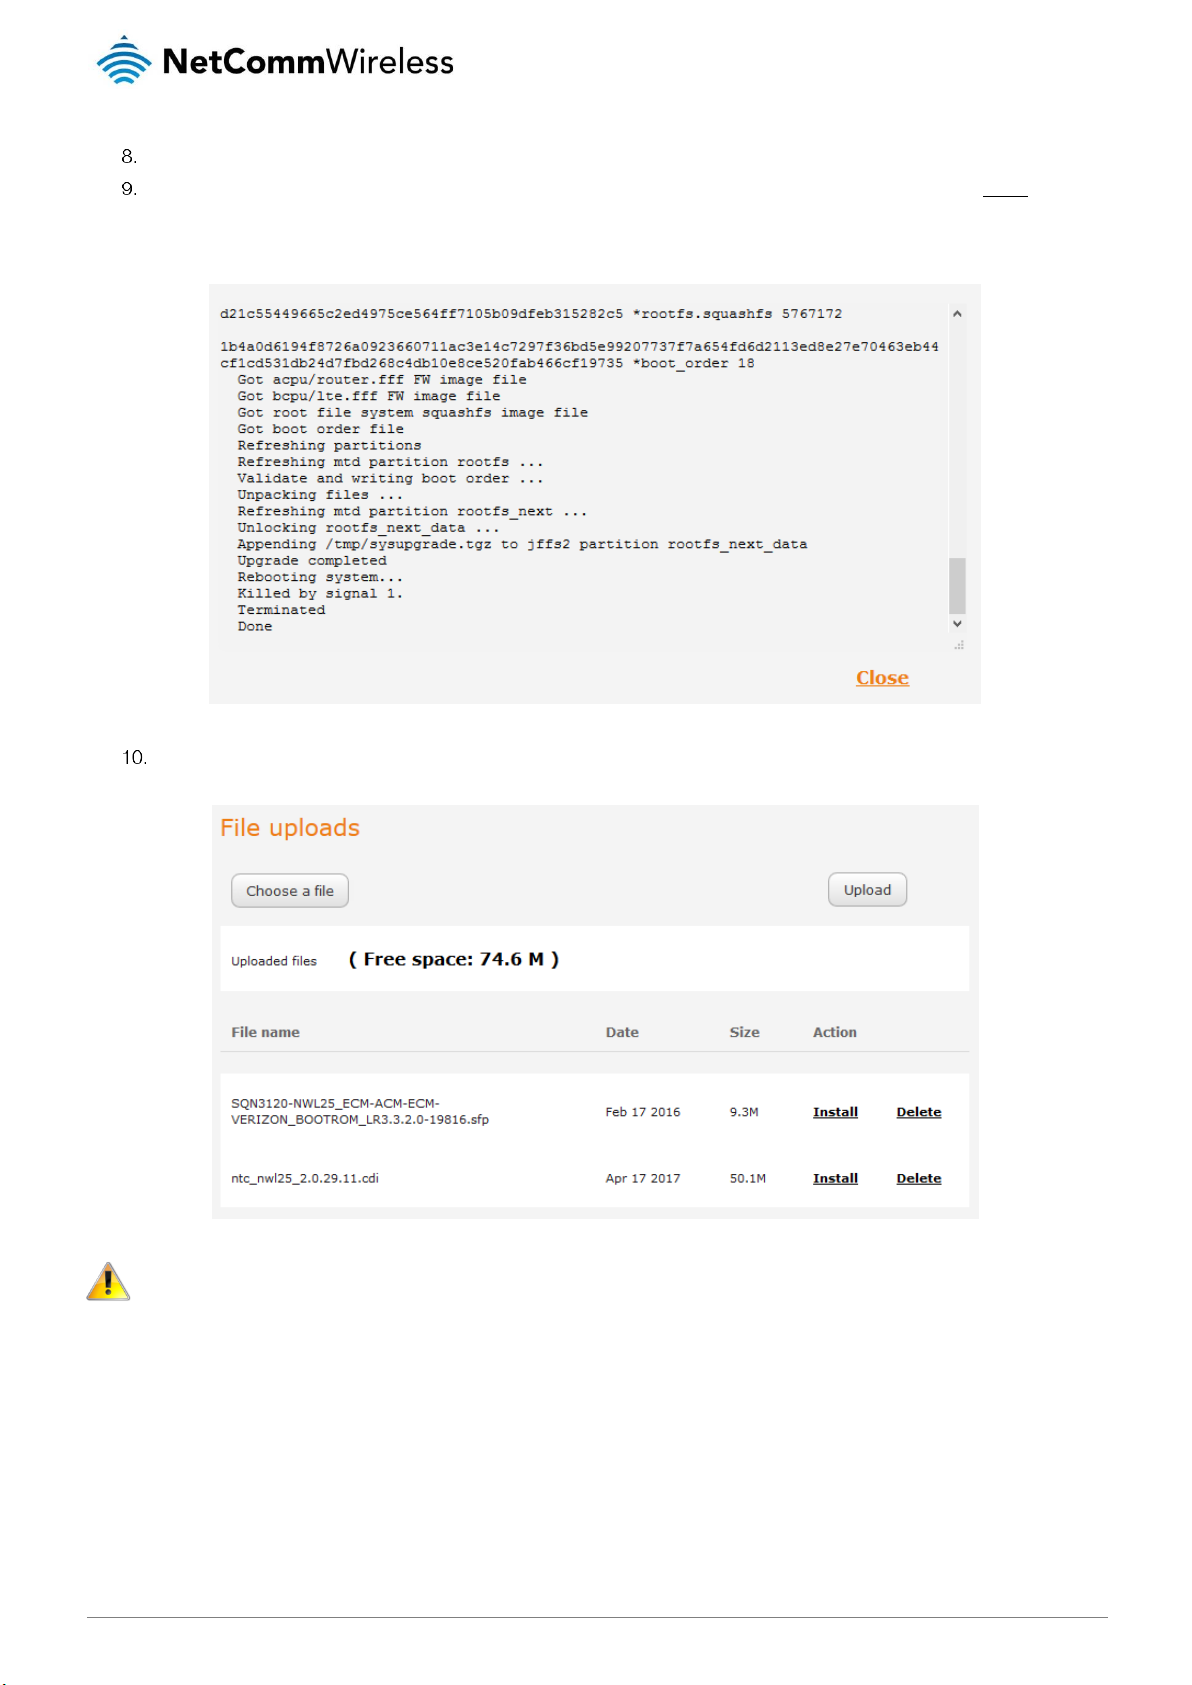Image resolution: width=1192 pixels, height=1685 pixels.
Task: Select the ntc_nwl25_2.0.29.11.cdi file name
Action: pos(305,1178)
